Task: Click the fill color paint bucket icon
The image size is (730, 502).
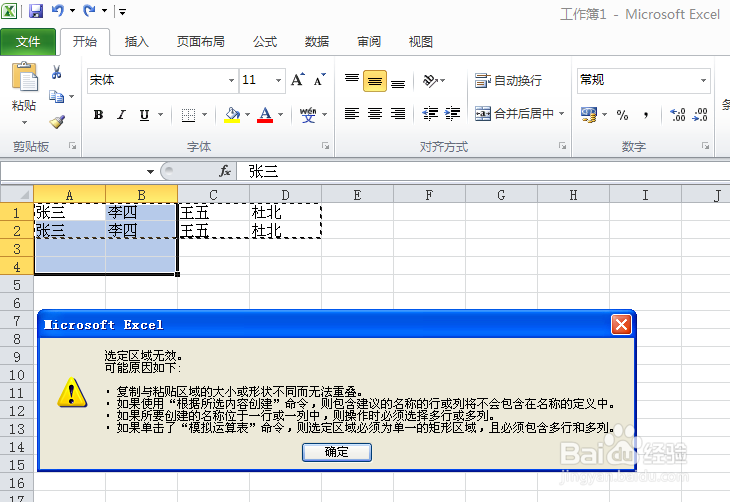Action: coord(232,115)
